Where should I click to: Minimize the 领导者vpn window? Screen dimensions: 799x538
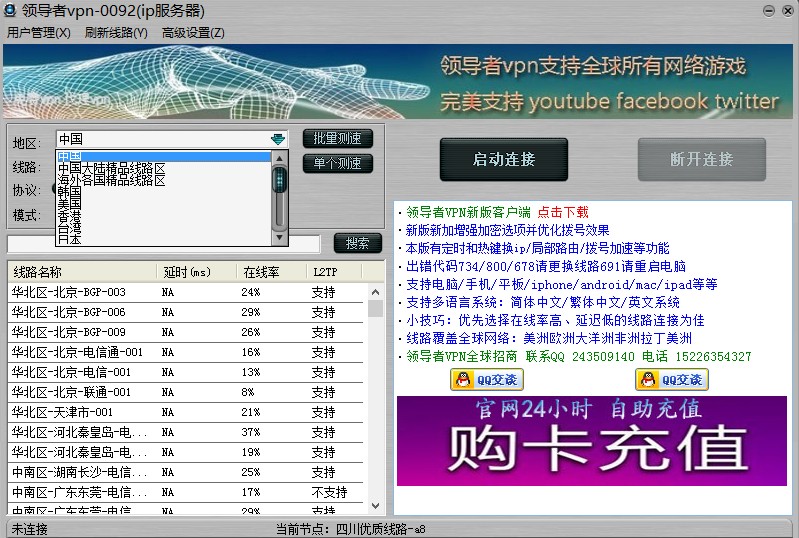[769, 11]
